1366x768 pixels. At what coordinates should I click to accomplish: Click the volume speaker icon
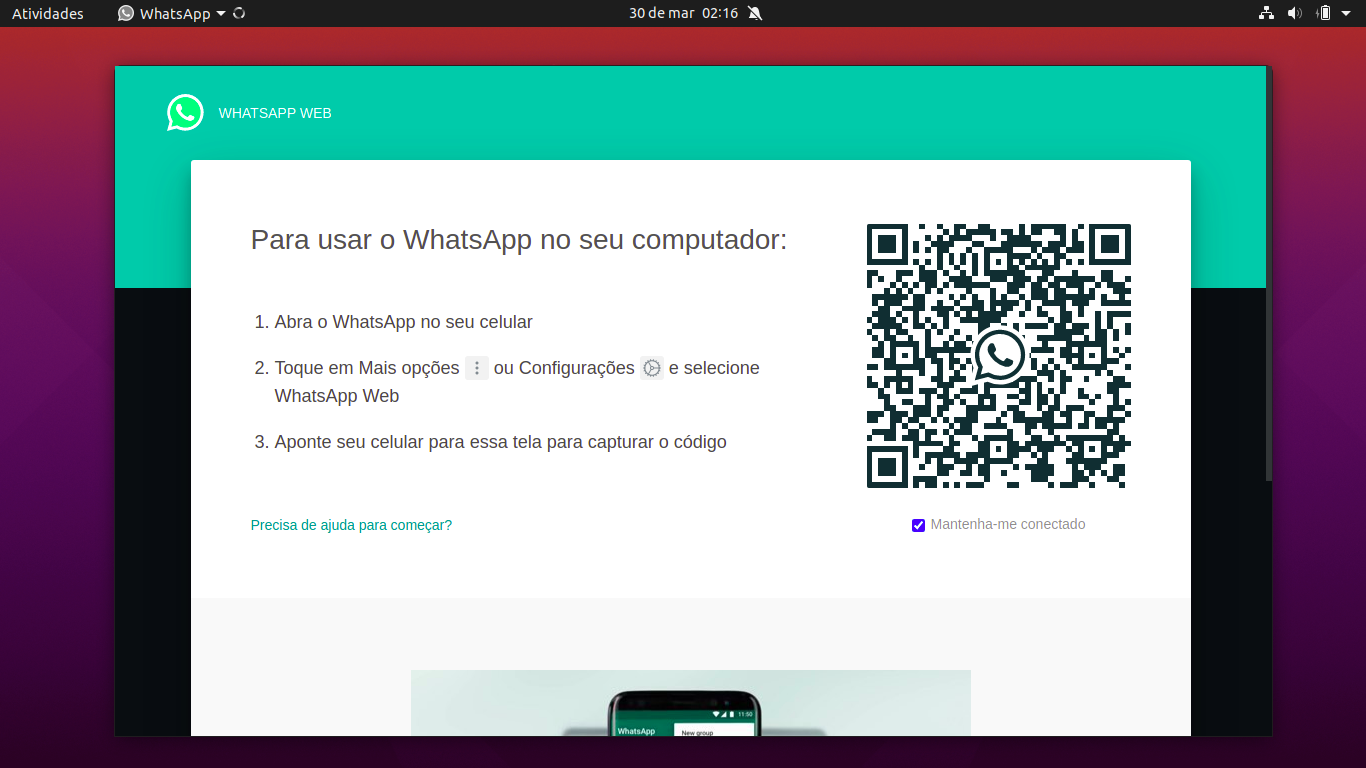[1295, 13]
